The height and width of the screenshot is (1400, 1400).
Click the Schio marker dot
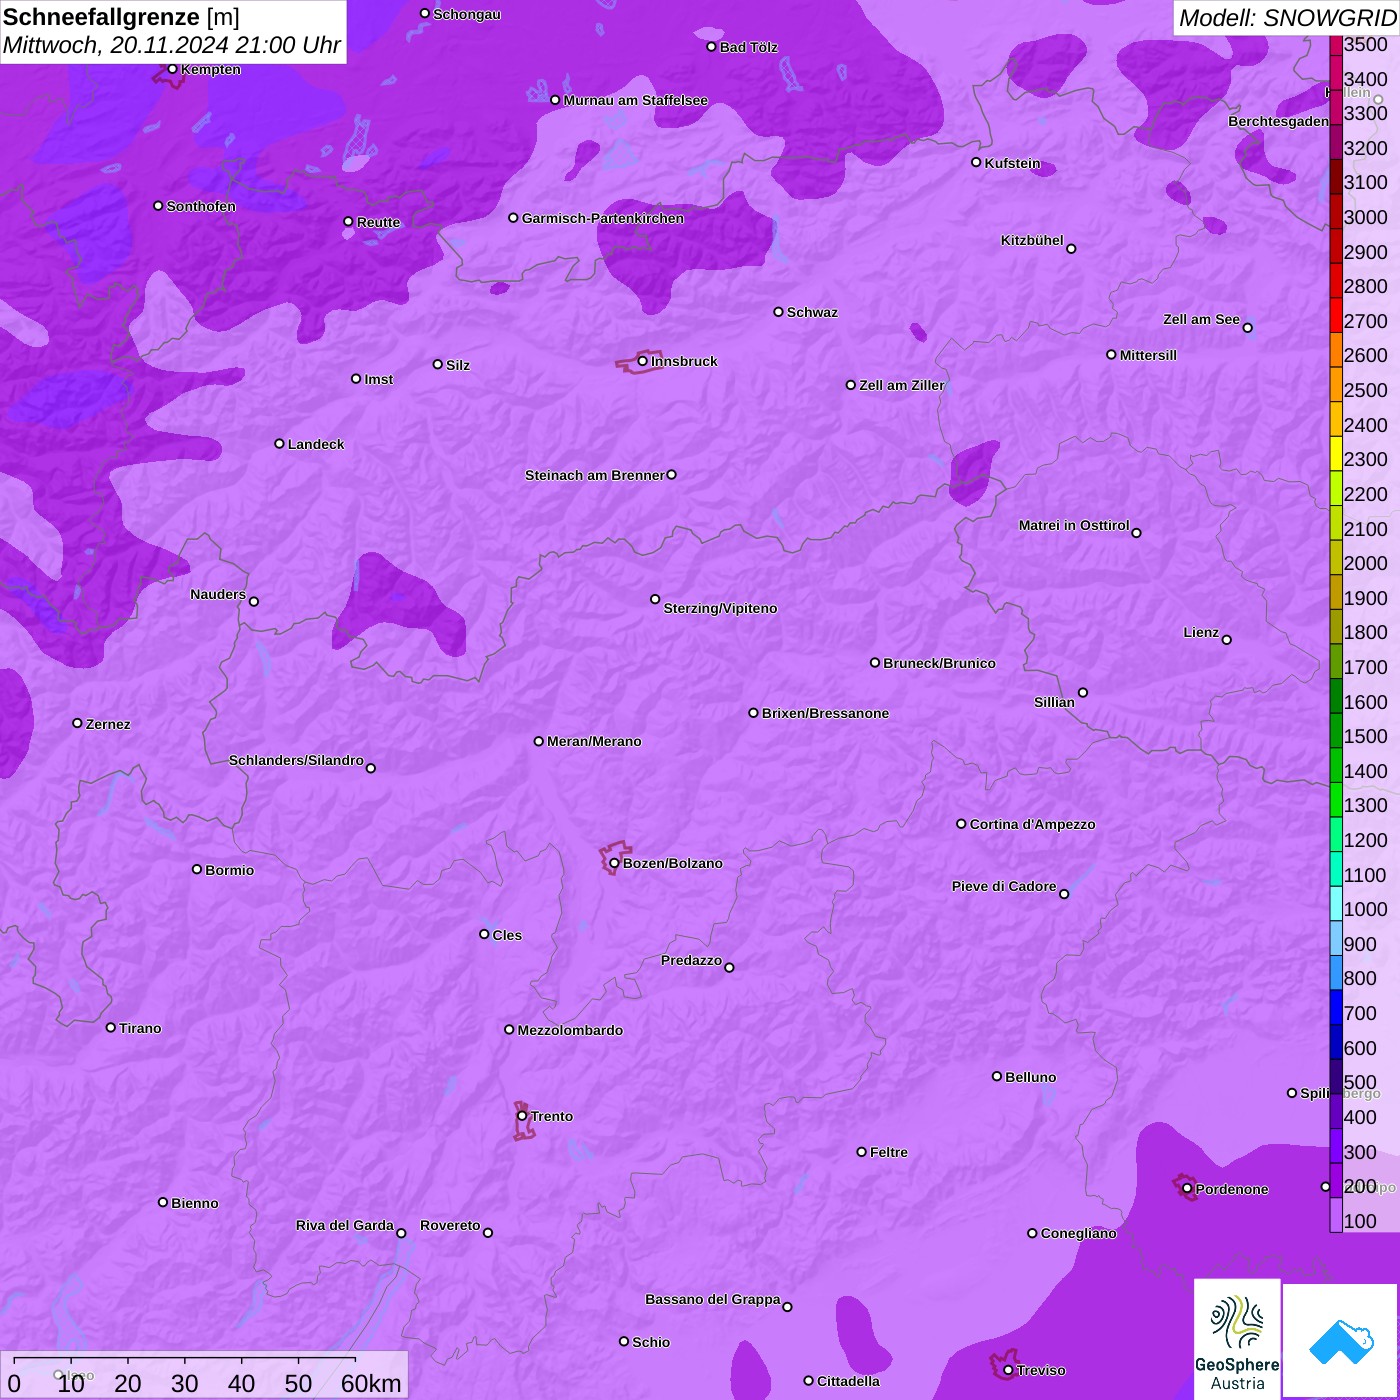pyautogui.click(x=624, y=1342)
